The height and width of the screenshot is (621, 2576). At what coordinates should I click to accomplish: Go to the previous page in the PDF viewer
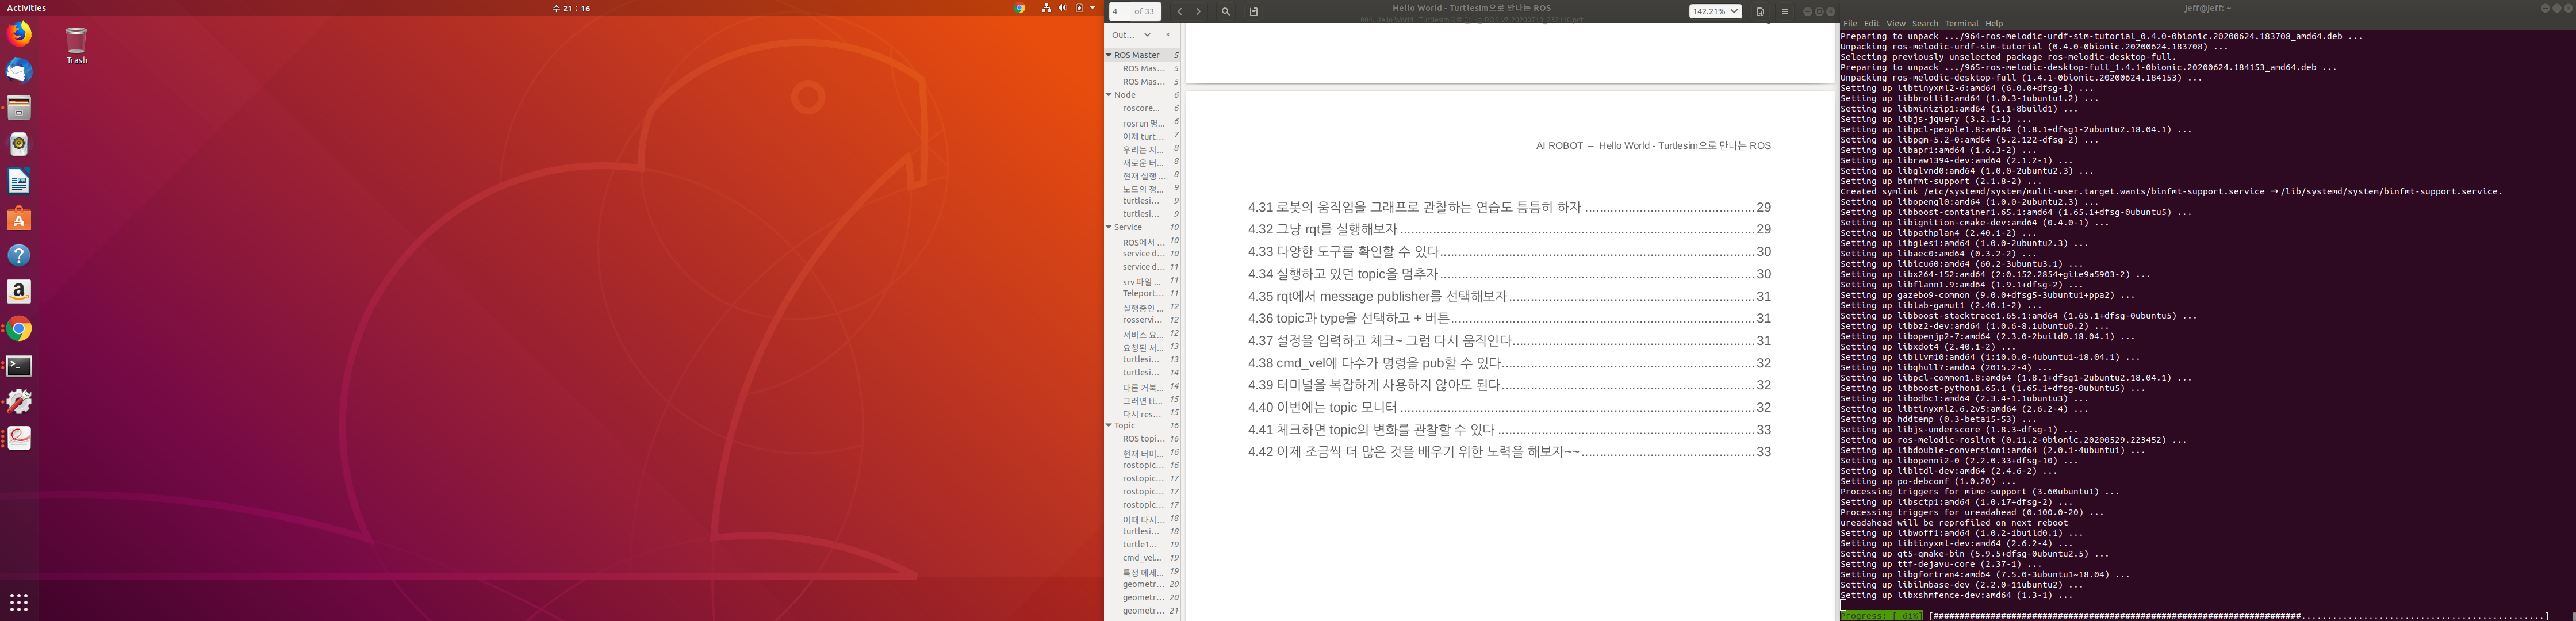pos(1180,12)
